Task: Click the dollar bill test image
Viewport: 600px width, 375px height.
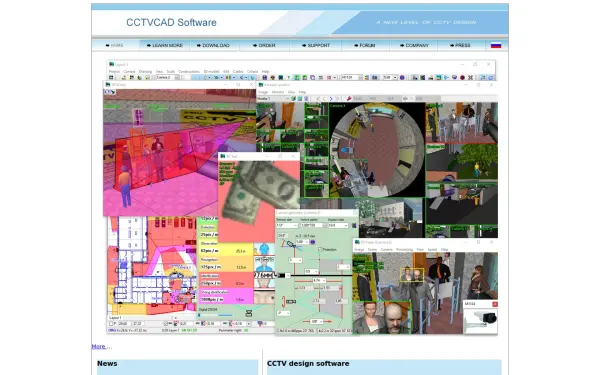Action: [259, 193]
